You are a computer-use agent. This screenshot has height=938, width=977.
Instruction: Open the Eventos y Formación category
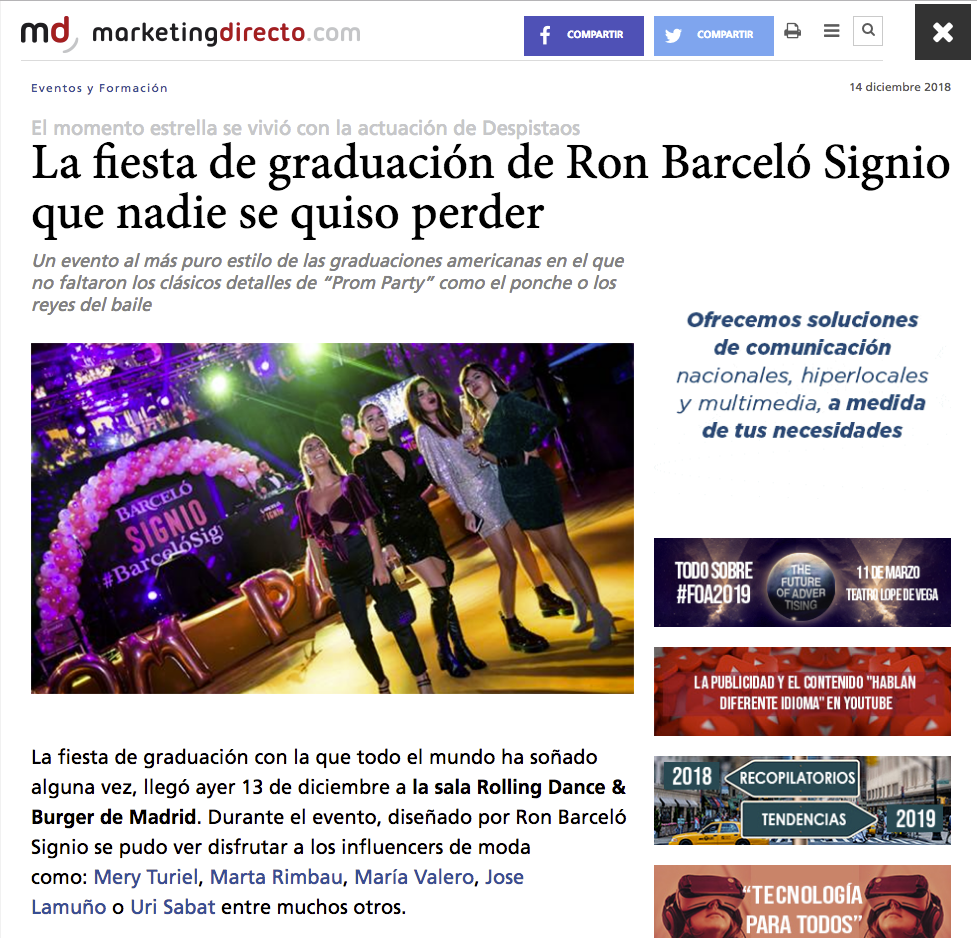point(99,88)
